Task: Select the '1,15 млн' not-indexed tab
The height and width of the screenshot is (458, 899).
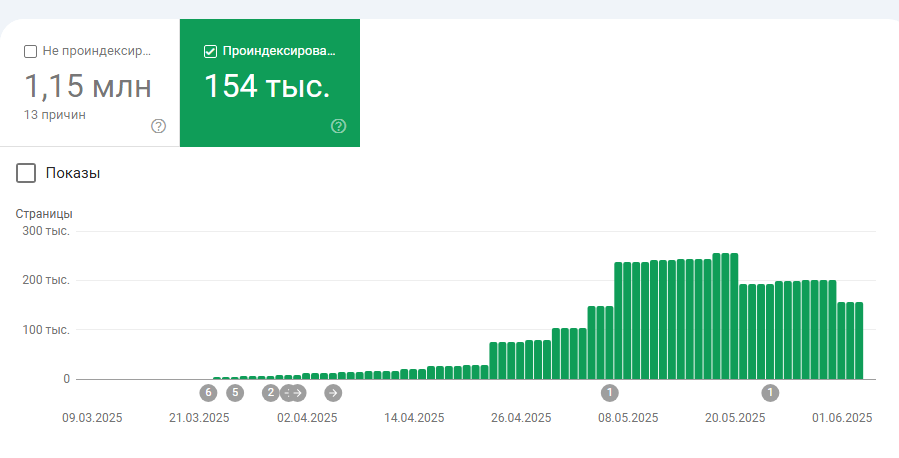Action: pos(90,83)
